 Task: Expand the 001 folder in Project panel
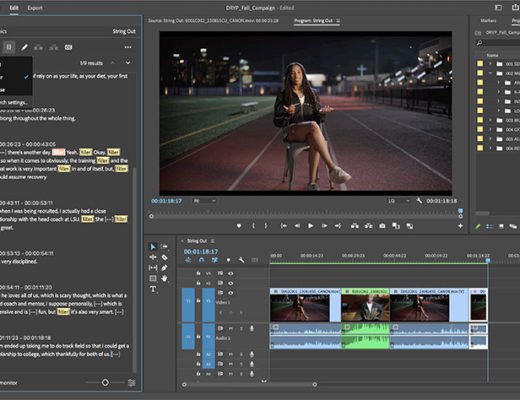click(490, 64)
